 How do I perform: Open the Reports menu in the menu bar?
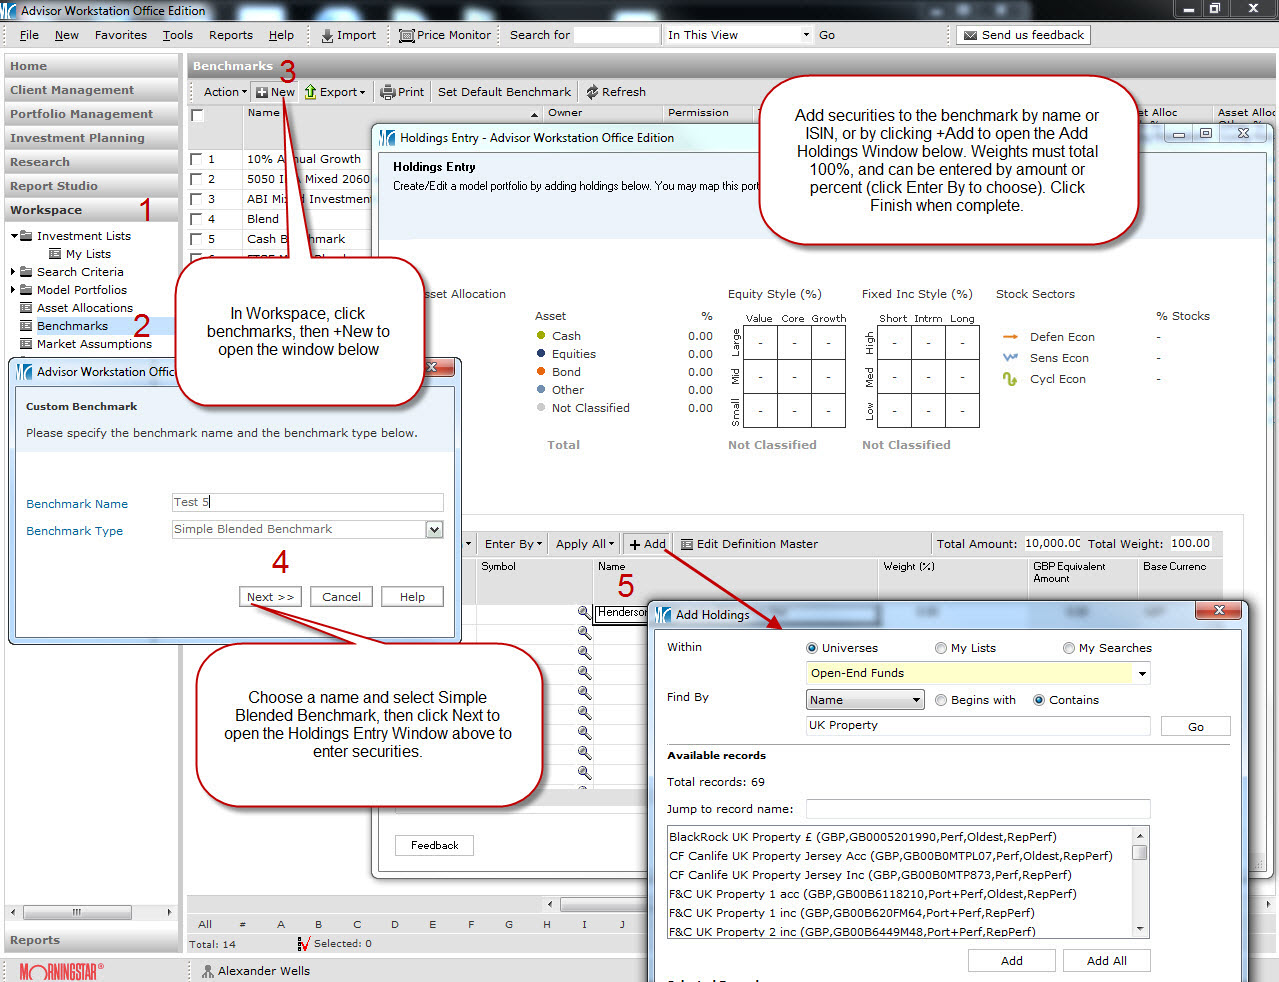tap(230, 35)
